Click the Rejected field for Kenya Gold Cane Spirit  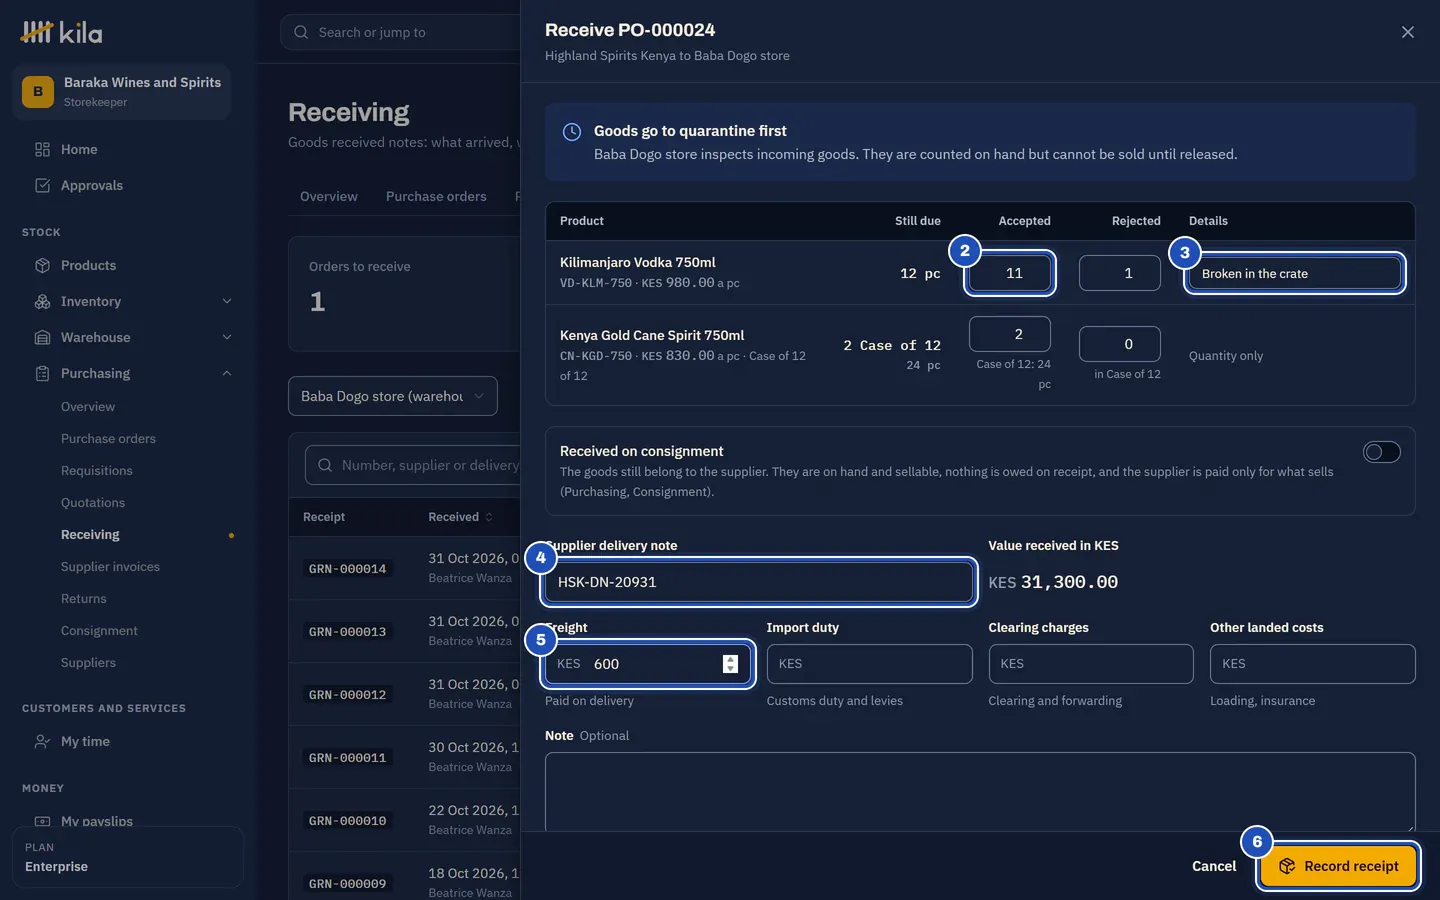click(x=1120, y=344)
